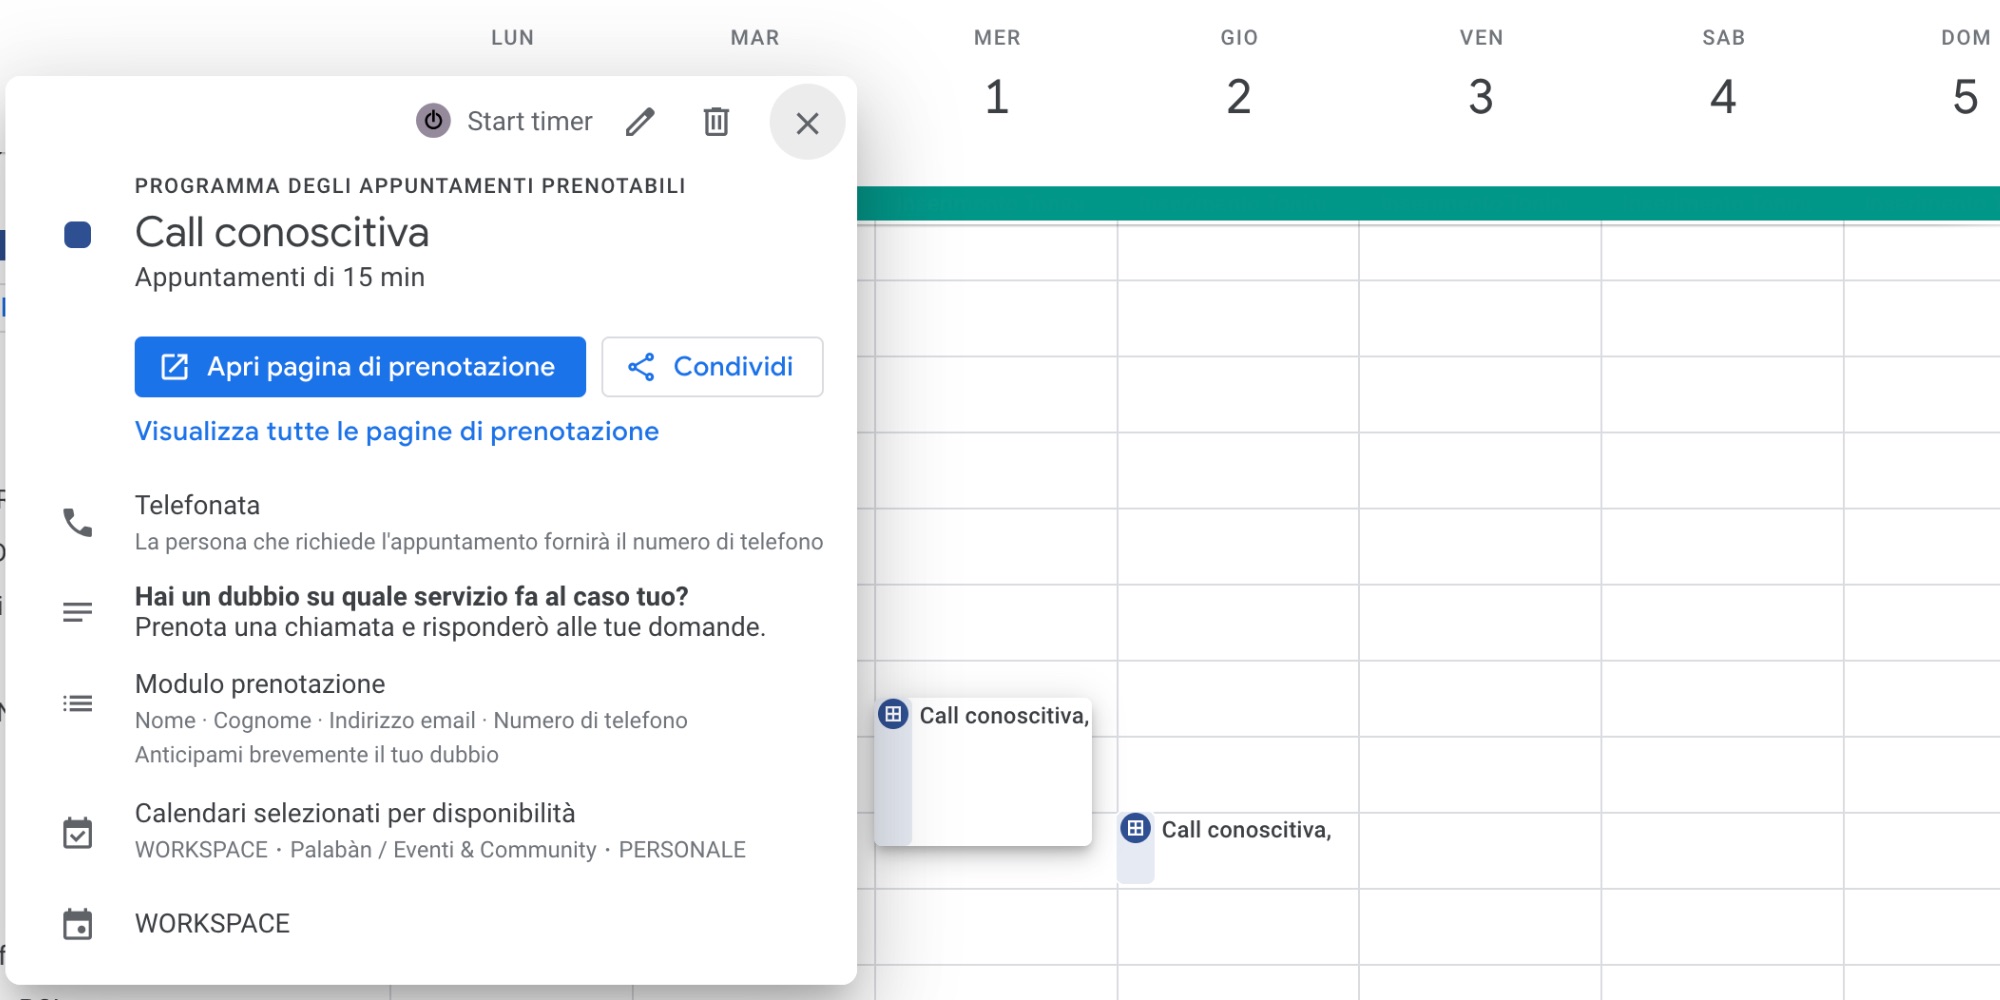Select day 4 under SAB header

tap(1722, 97)
